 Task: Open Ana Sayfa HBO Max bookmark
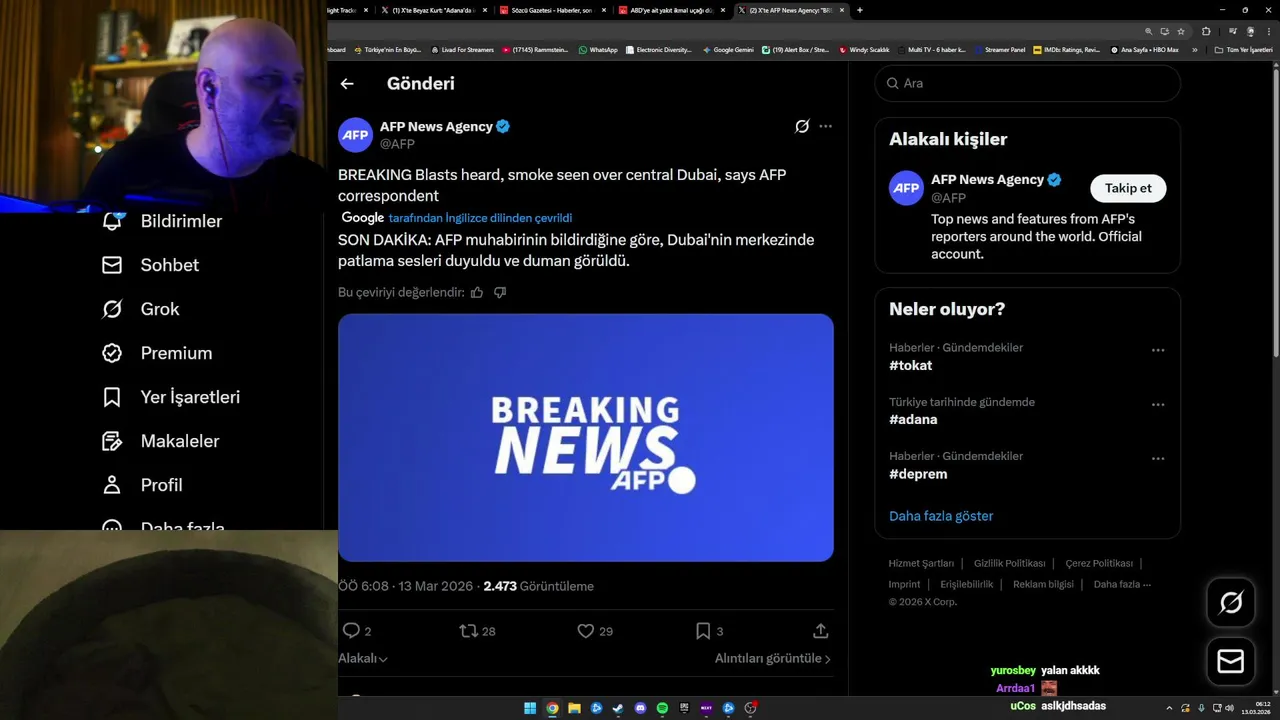coord(1144,49)
